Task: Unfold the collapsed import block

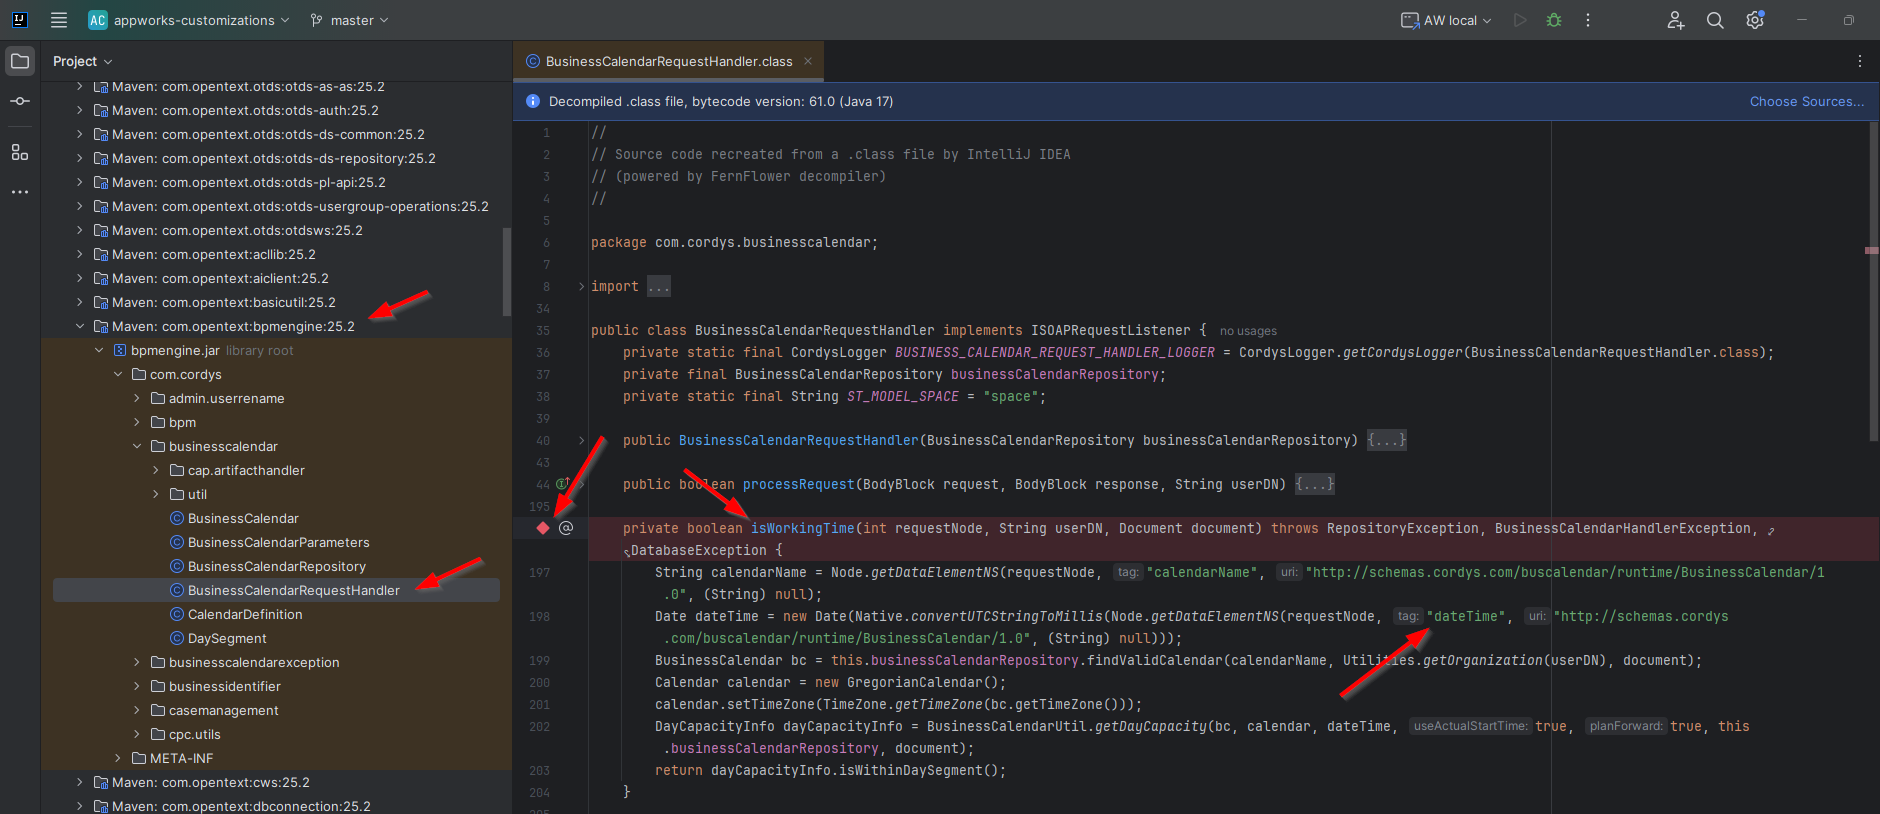Action: (x=581, y=287)
